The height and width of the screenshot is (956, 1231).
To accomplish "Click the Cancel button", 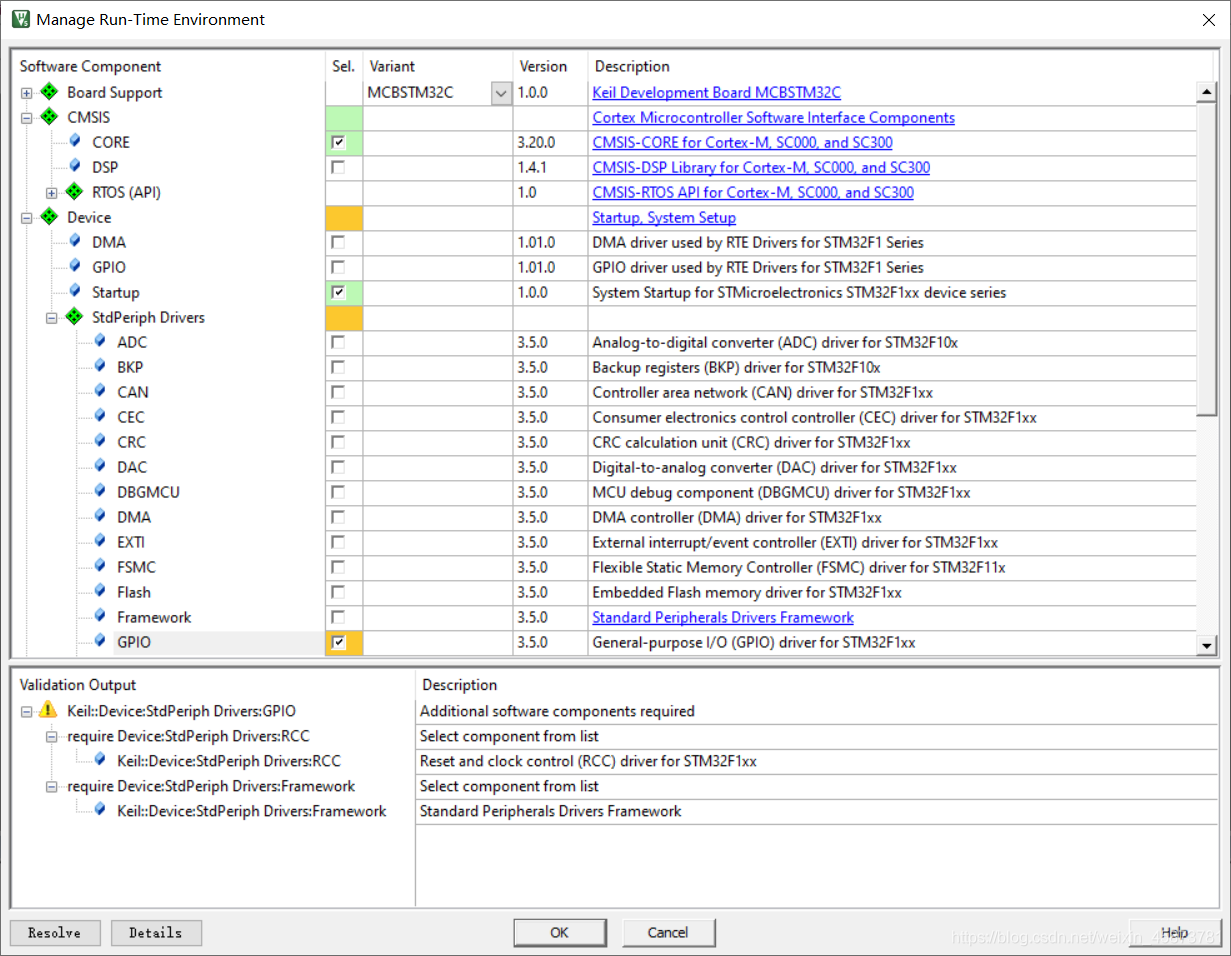I will click(x=668, y=932).
